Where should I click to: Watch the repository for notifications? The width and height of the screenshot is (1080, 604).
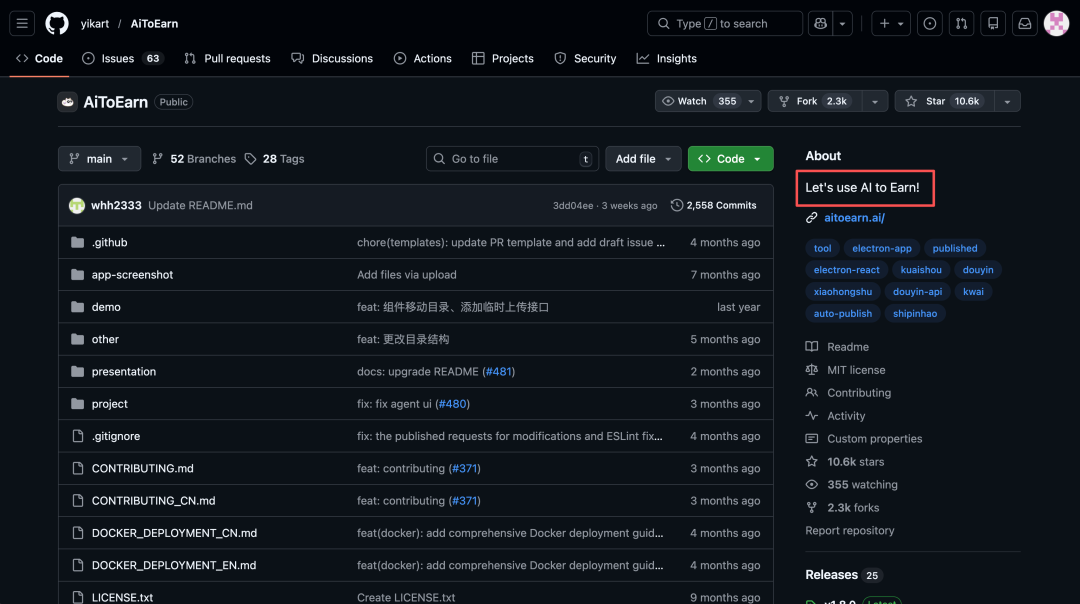[x=698, y=101]
